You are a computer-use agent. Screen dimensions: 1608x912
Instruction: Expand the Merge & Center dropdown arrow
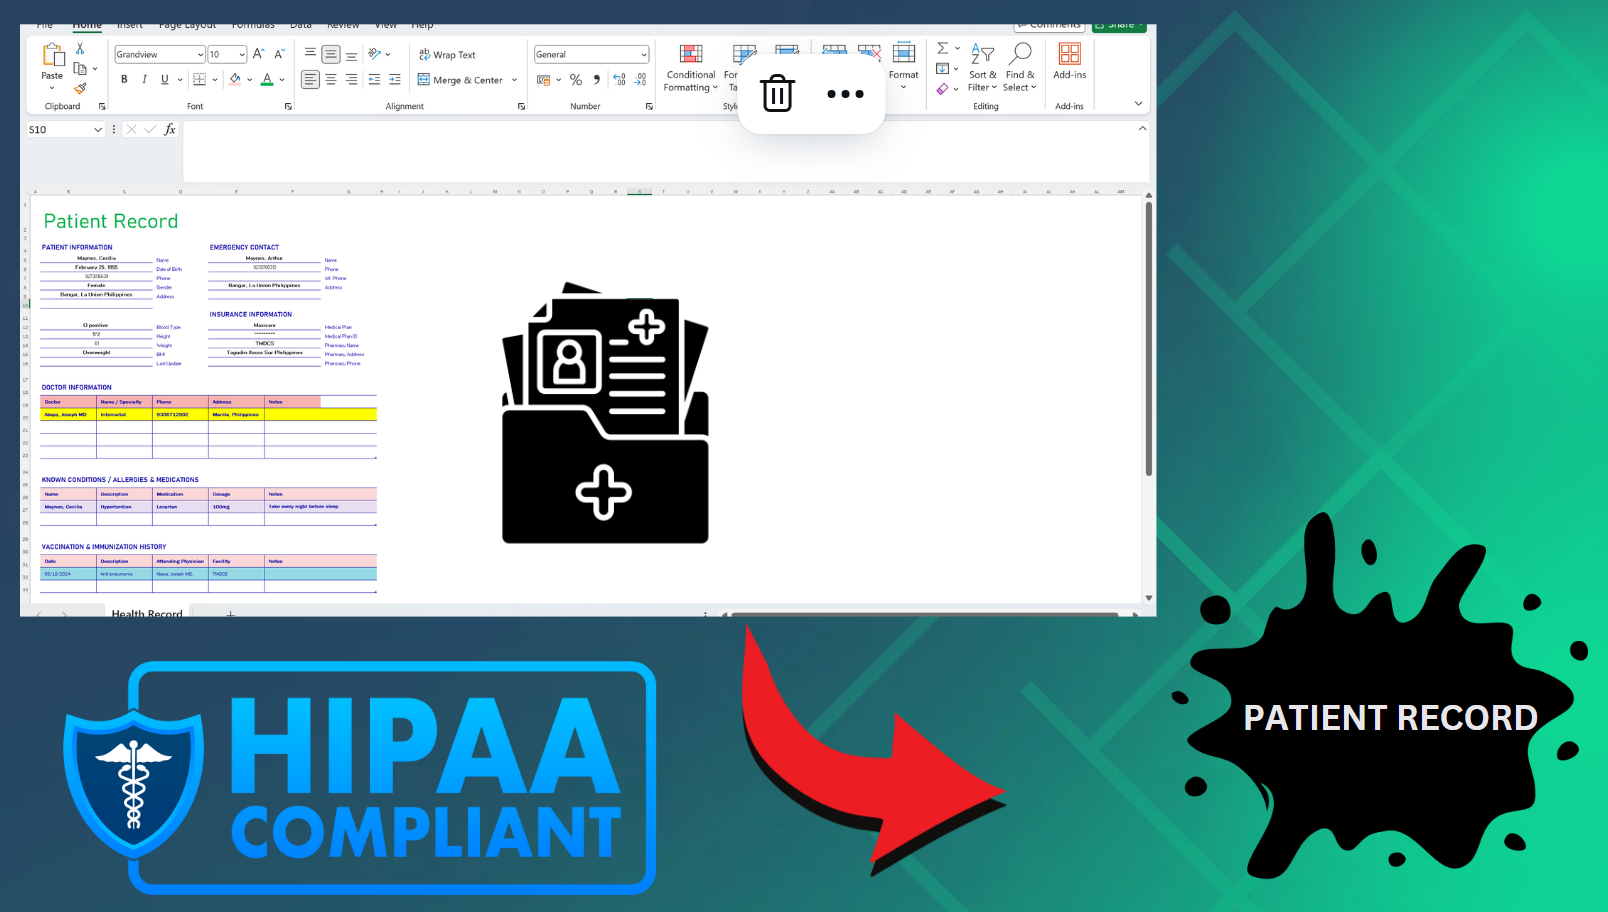click(515, 80)
